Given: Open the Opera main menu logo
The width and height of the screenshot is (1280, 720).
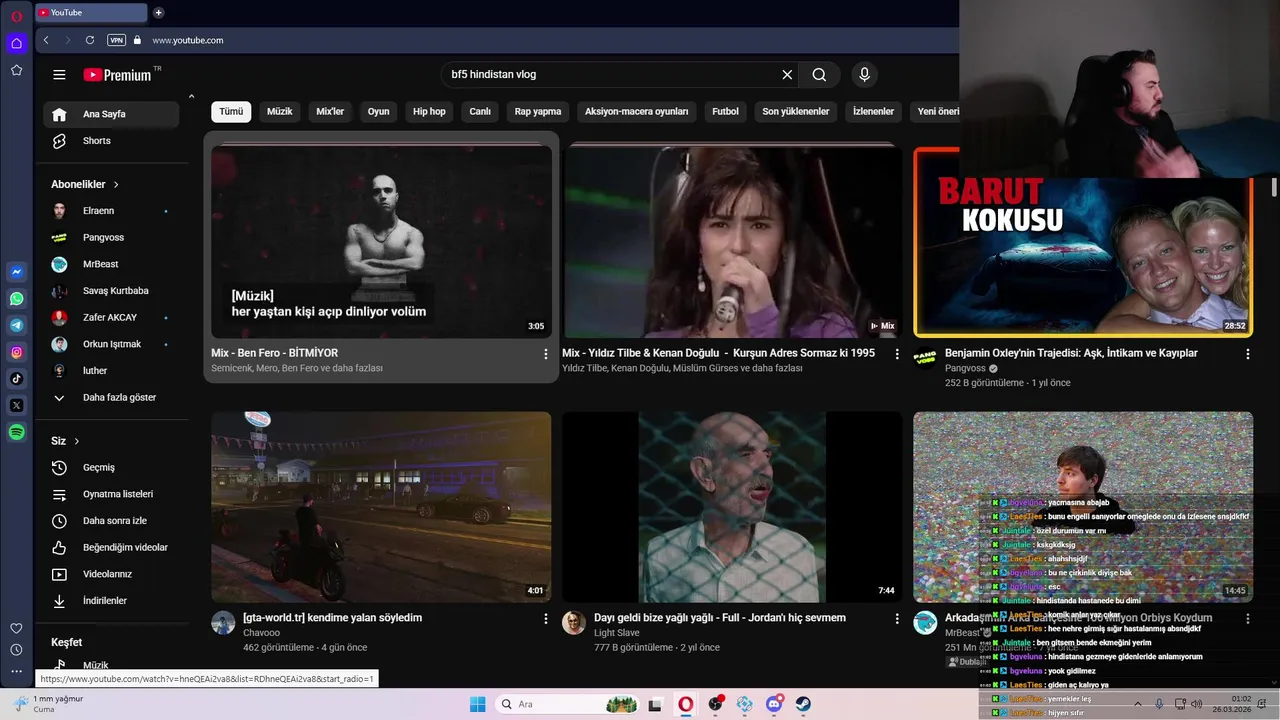Looking at the screenshot, I should click(16, 16).
